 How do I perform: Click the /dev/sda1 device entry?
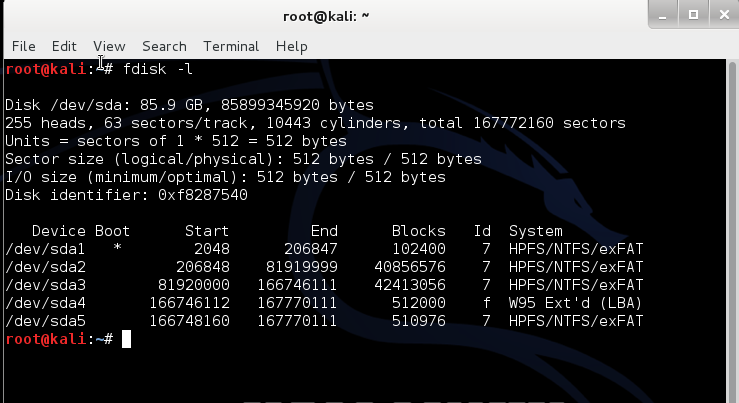pyautogui.click(x=45, y=249)
